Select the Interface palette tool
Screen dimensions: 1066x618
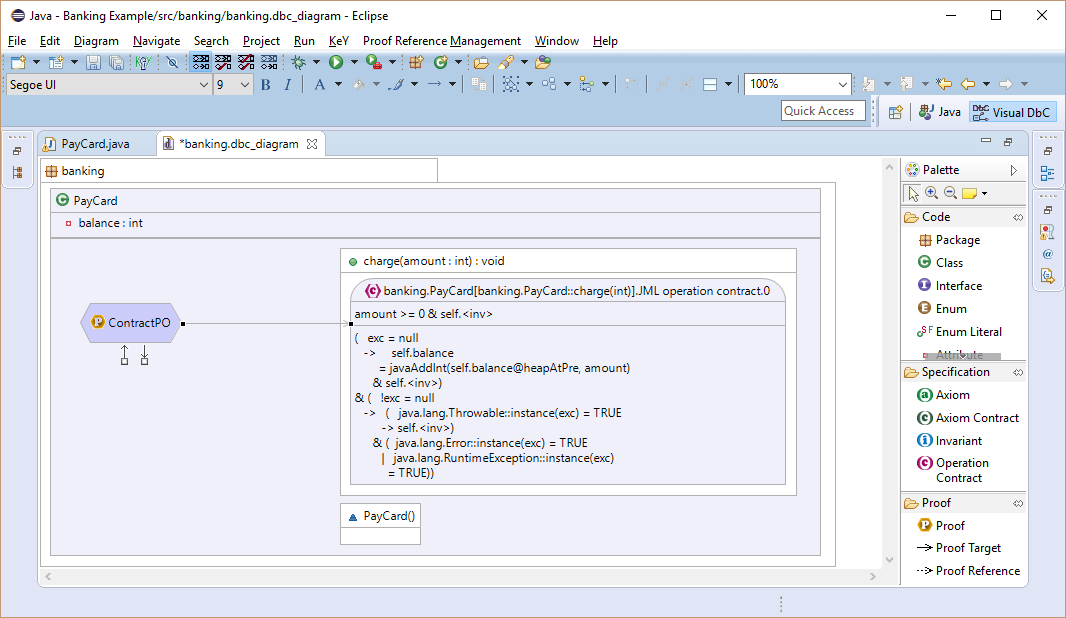[950, 286]
